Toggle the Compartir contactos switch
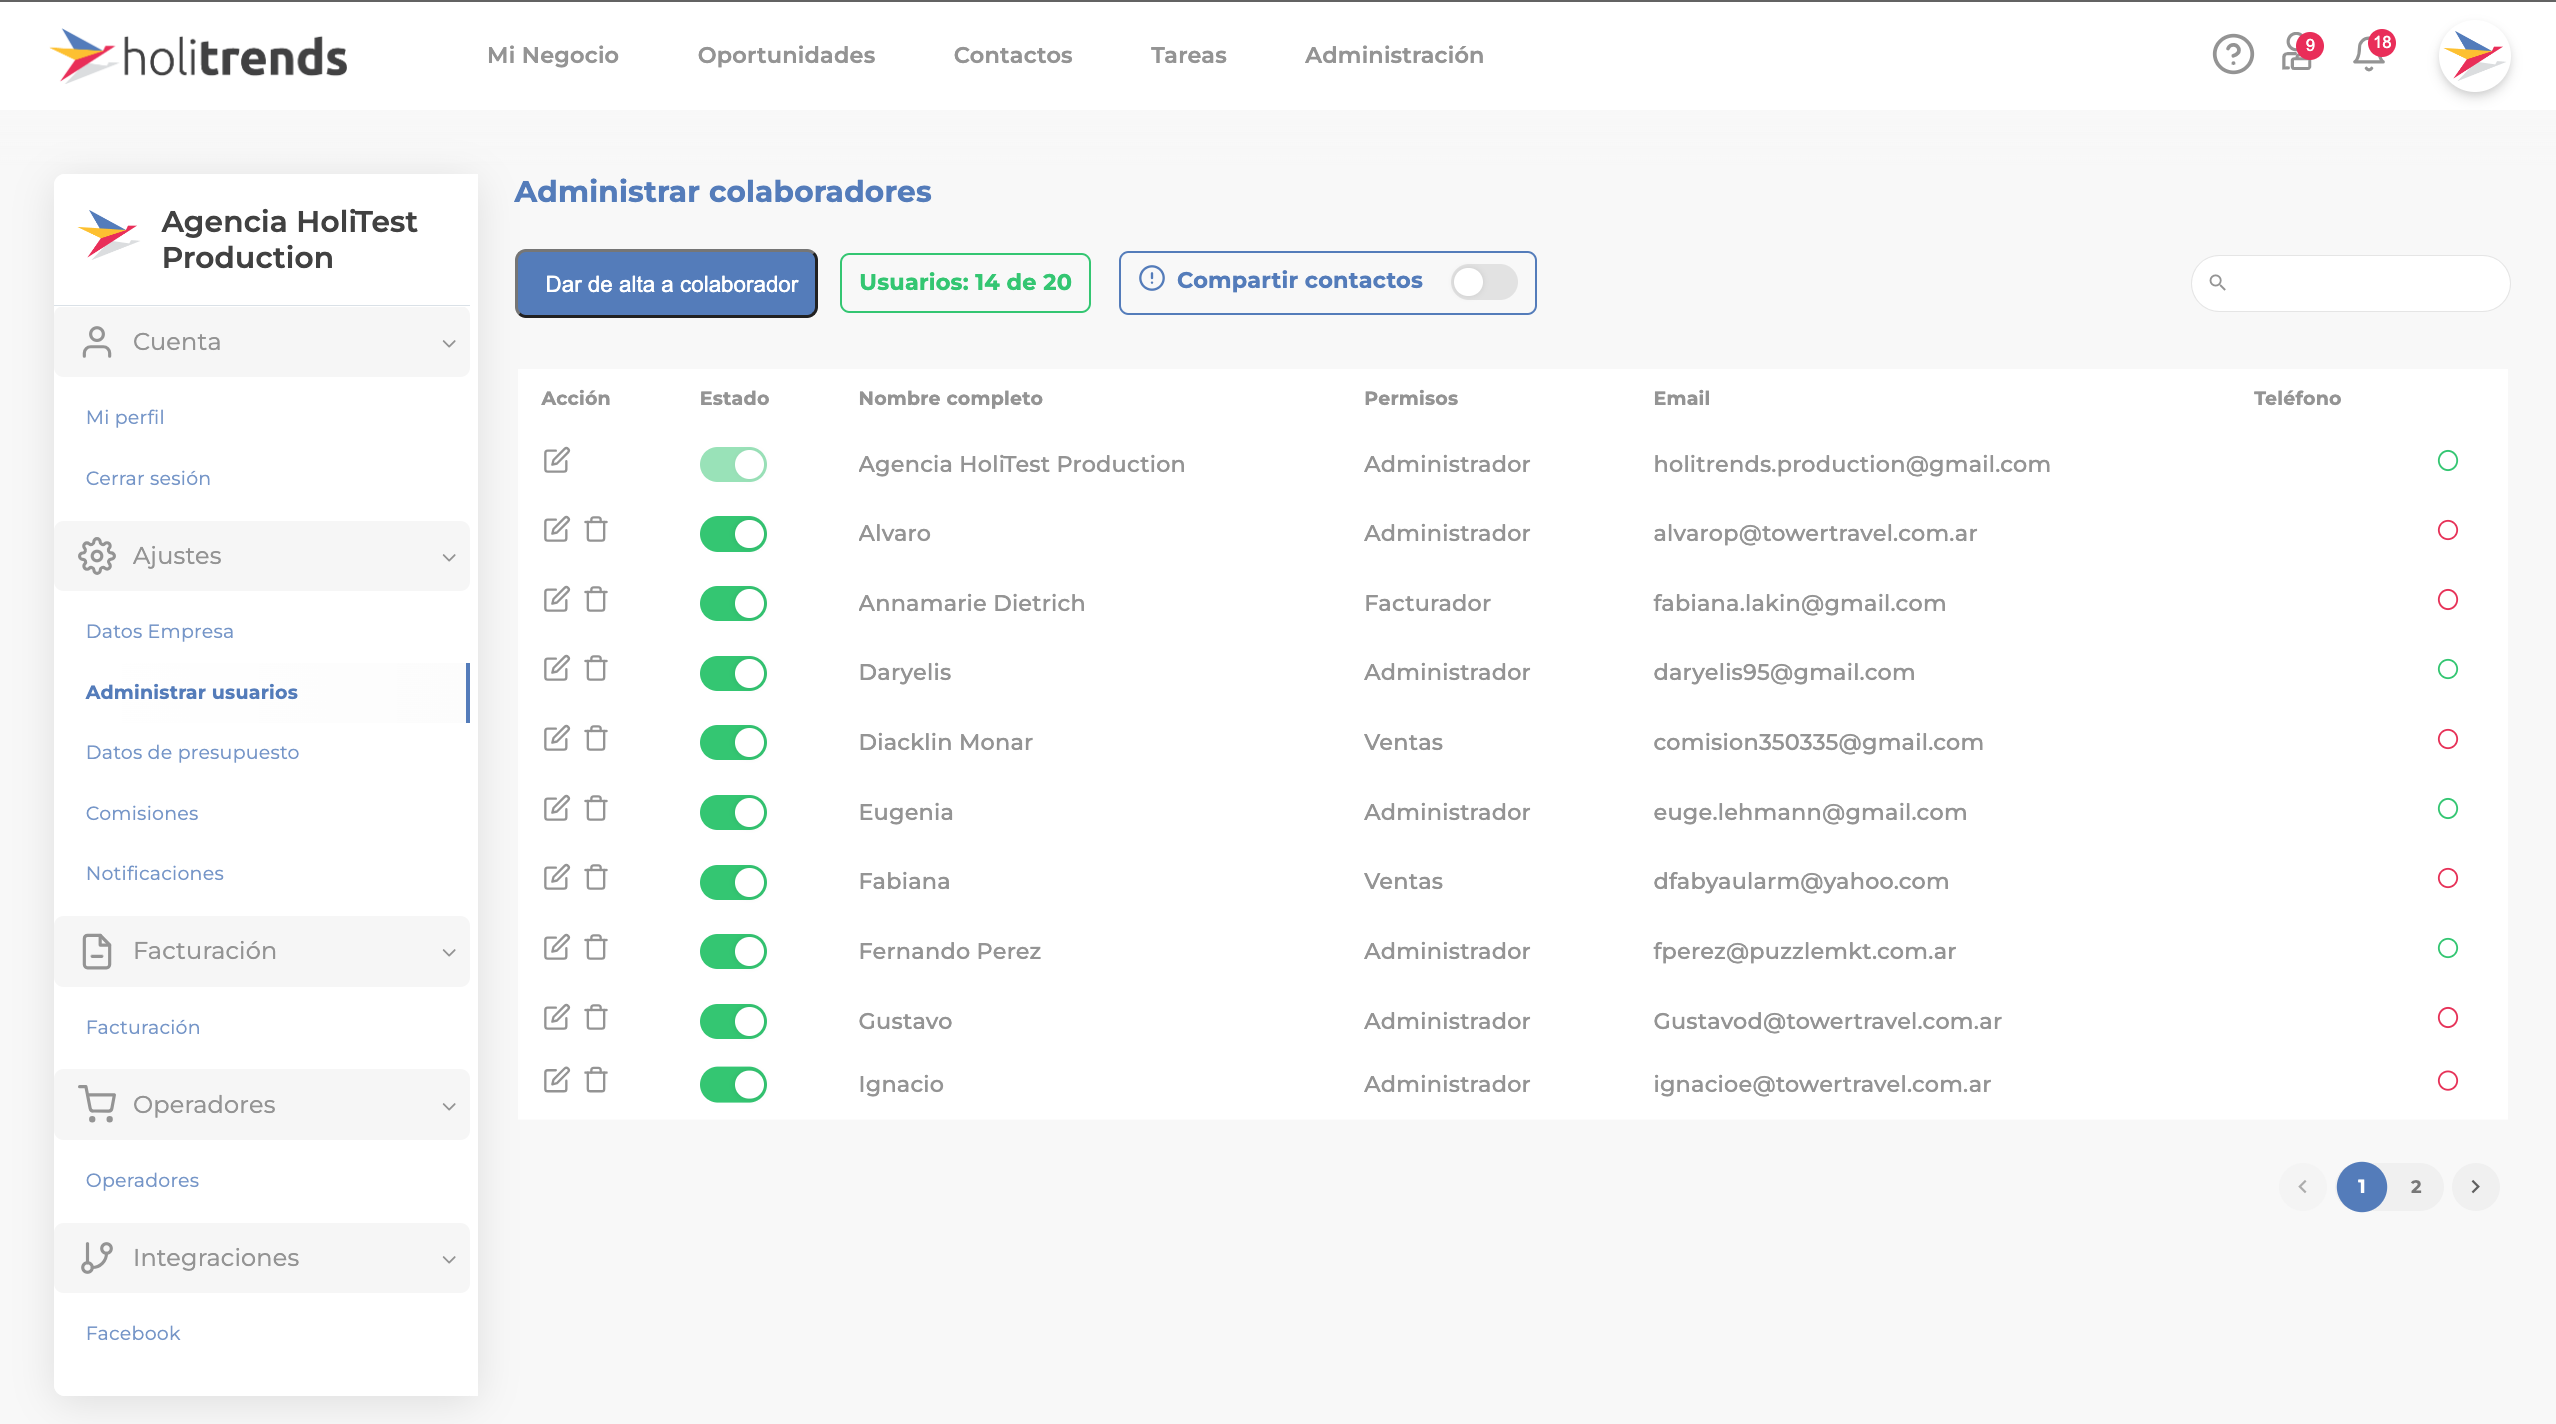The image size is (2556, 1424). click(1484, 282)
